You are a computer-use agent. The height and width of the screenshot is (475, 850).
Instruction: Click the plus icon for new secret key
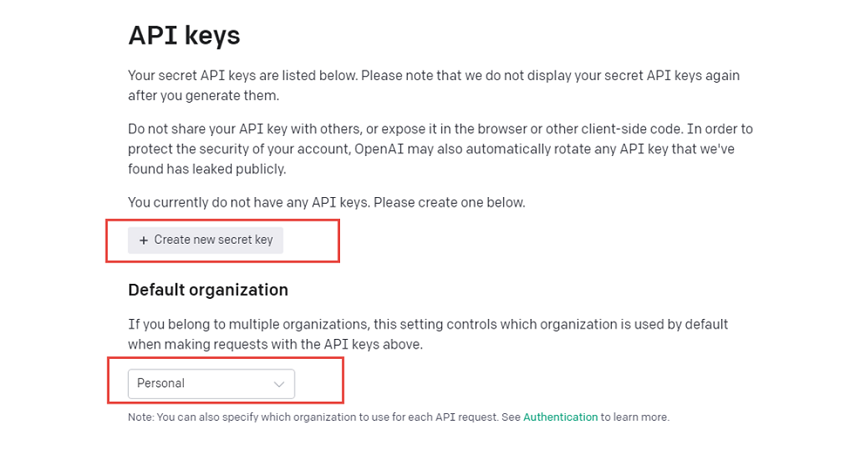(144, 241)
